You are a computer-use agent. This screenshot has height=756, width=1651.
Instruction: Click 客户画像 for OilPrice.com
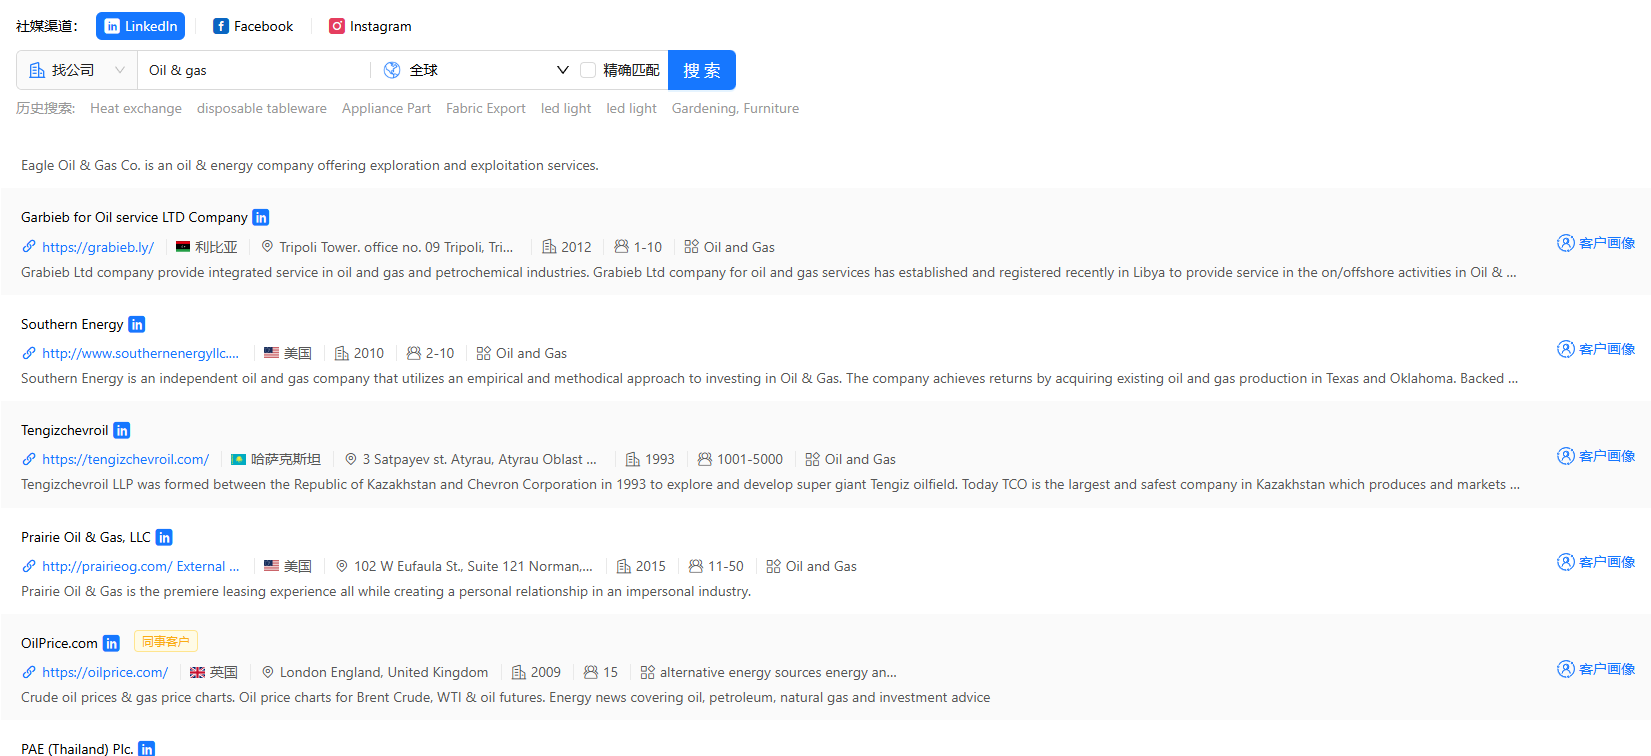(1596, 669)
